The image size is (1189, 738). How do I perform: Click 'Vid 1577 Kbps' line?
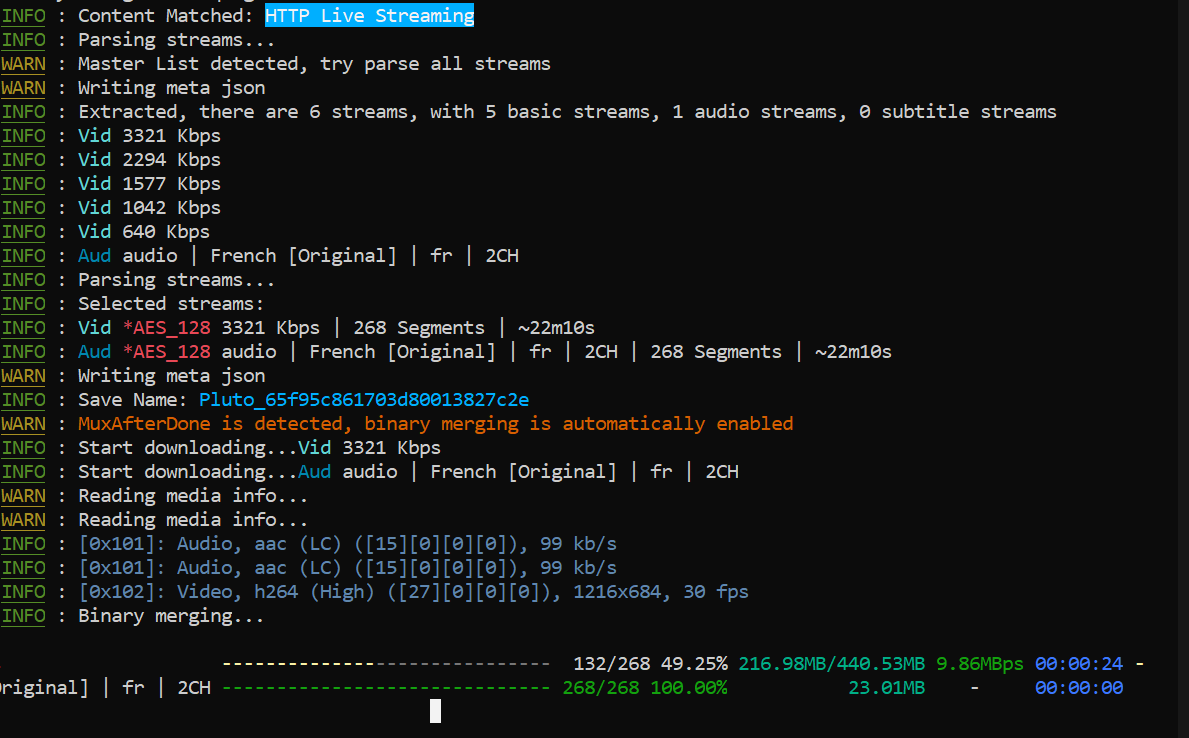point(149,184)
